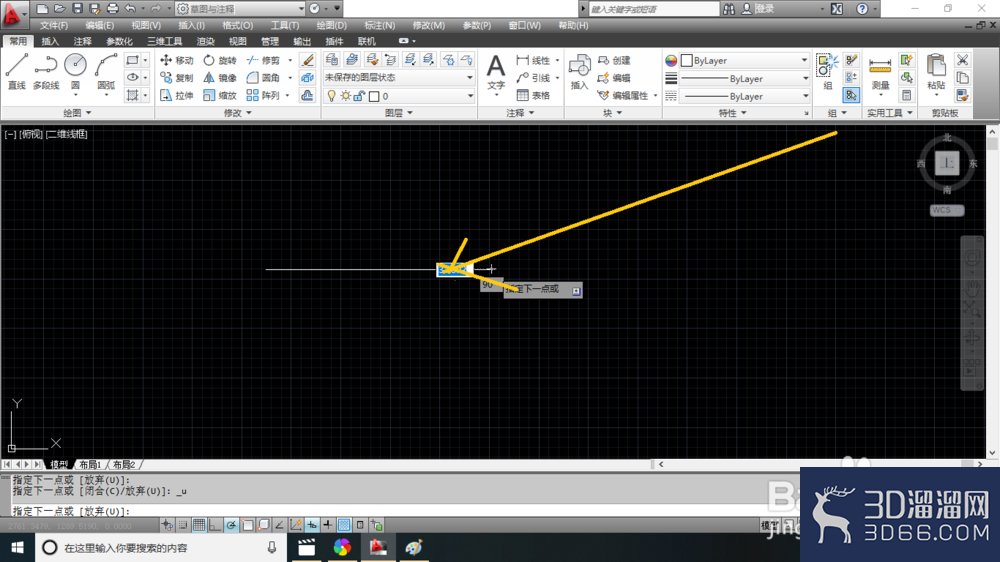Click the save icon in the quick access toolbar
This screenshot has width=1000, height=562.
click(77, 9)
